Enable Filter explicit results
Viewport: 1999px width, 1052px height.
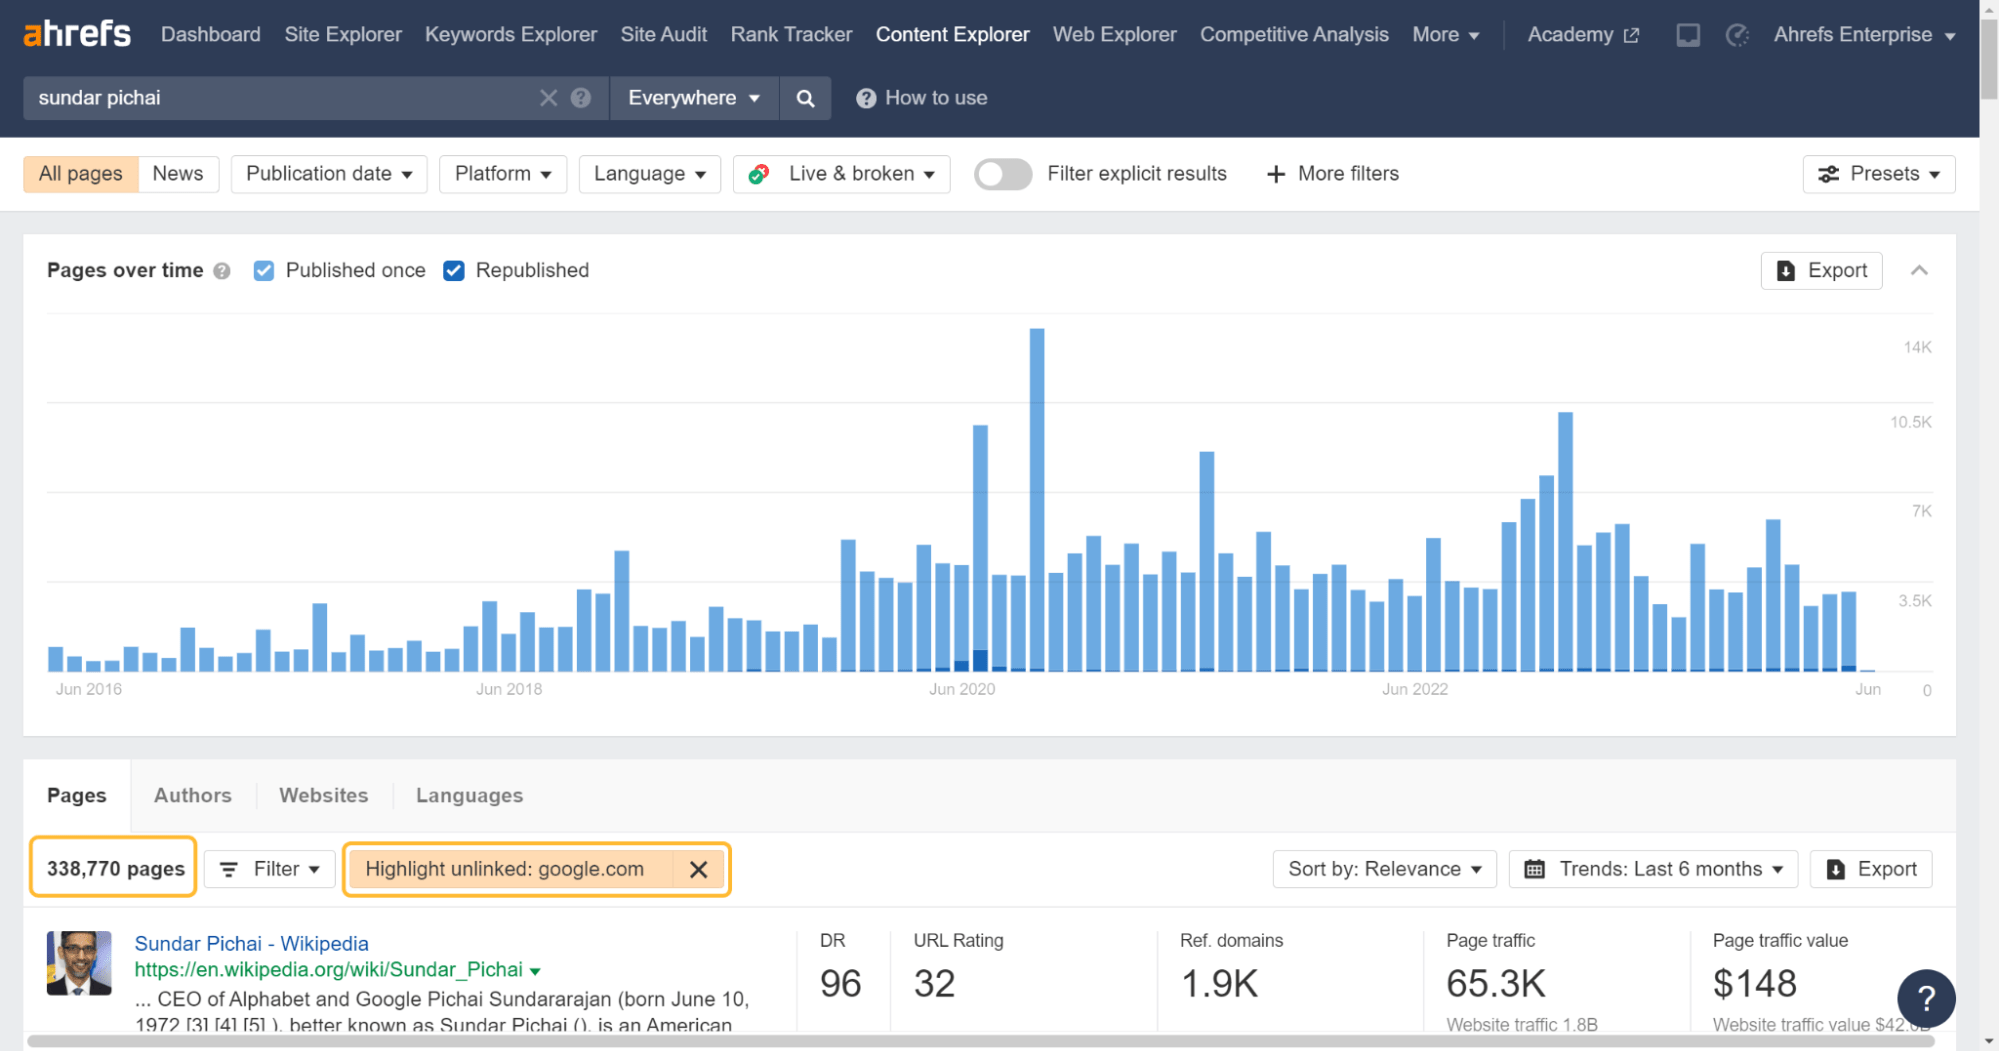tap(1002, 173)
